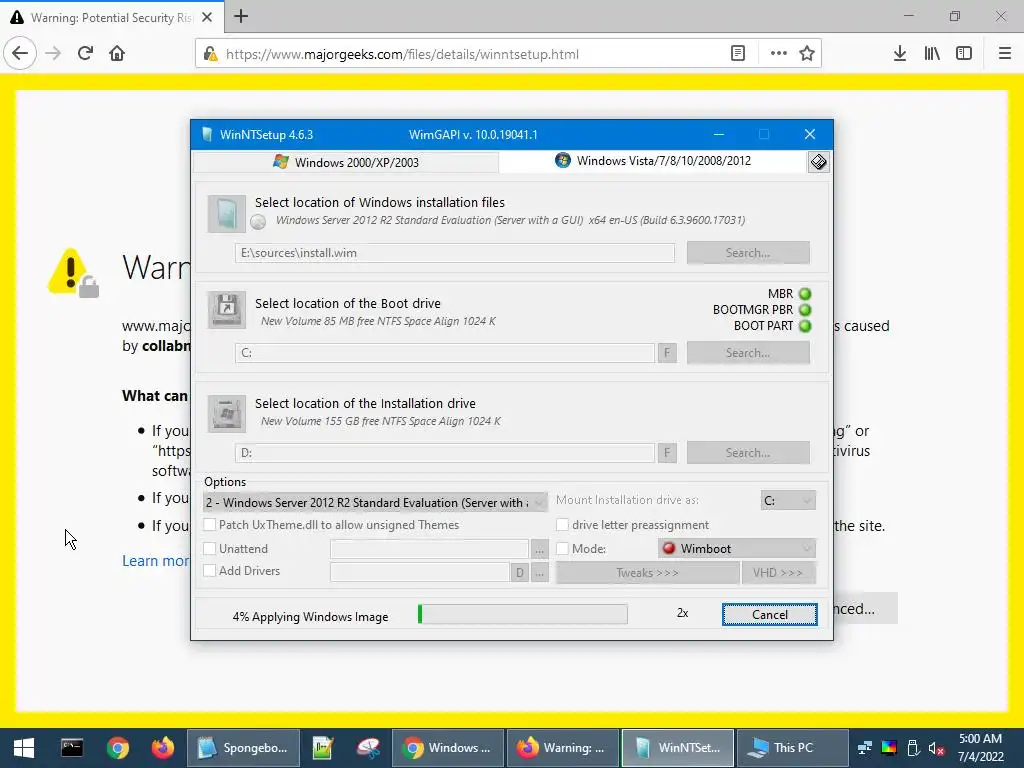1024x768 pixels.
Task: Enable drive letter preassignment checkbox
Action: click(562, 525)
